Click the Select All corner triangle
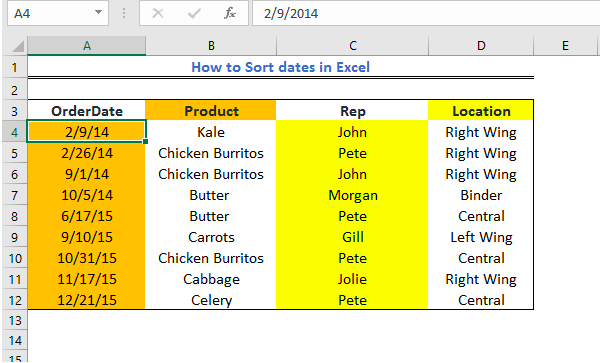This screenshot has height=363, width=601. pyautogui.click(x=18, y=46)
